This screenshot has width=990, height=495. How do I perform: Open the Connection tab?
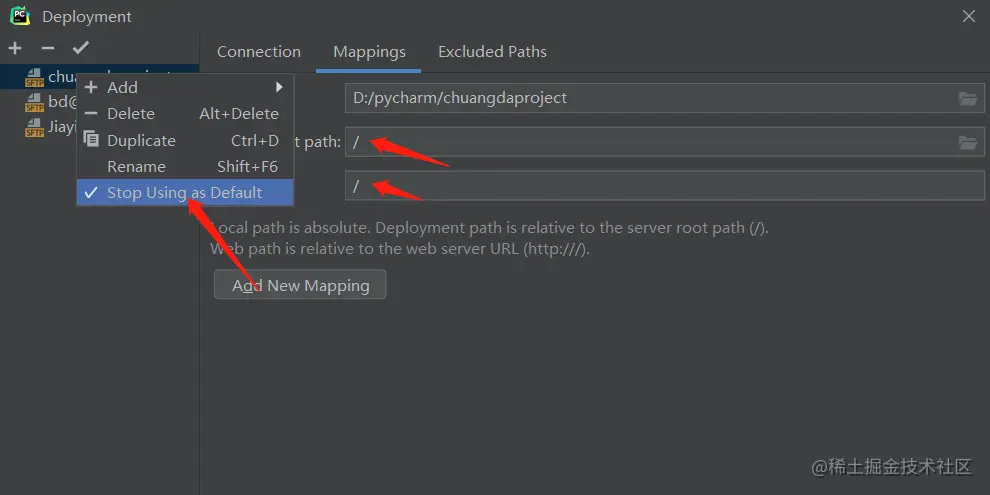coord(259,52)
